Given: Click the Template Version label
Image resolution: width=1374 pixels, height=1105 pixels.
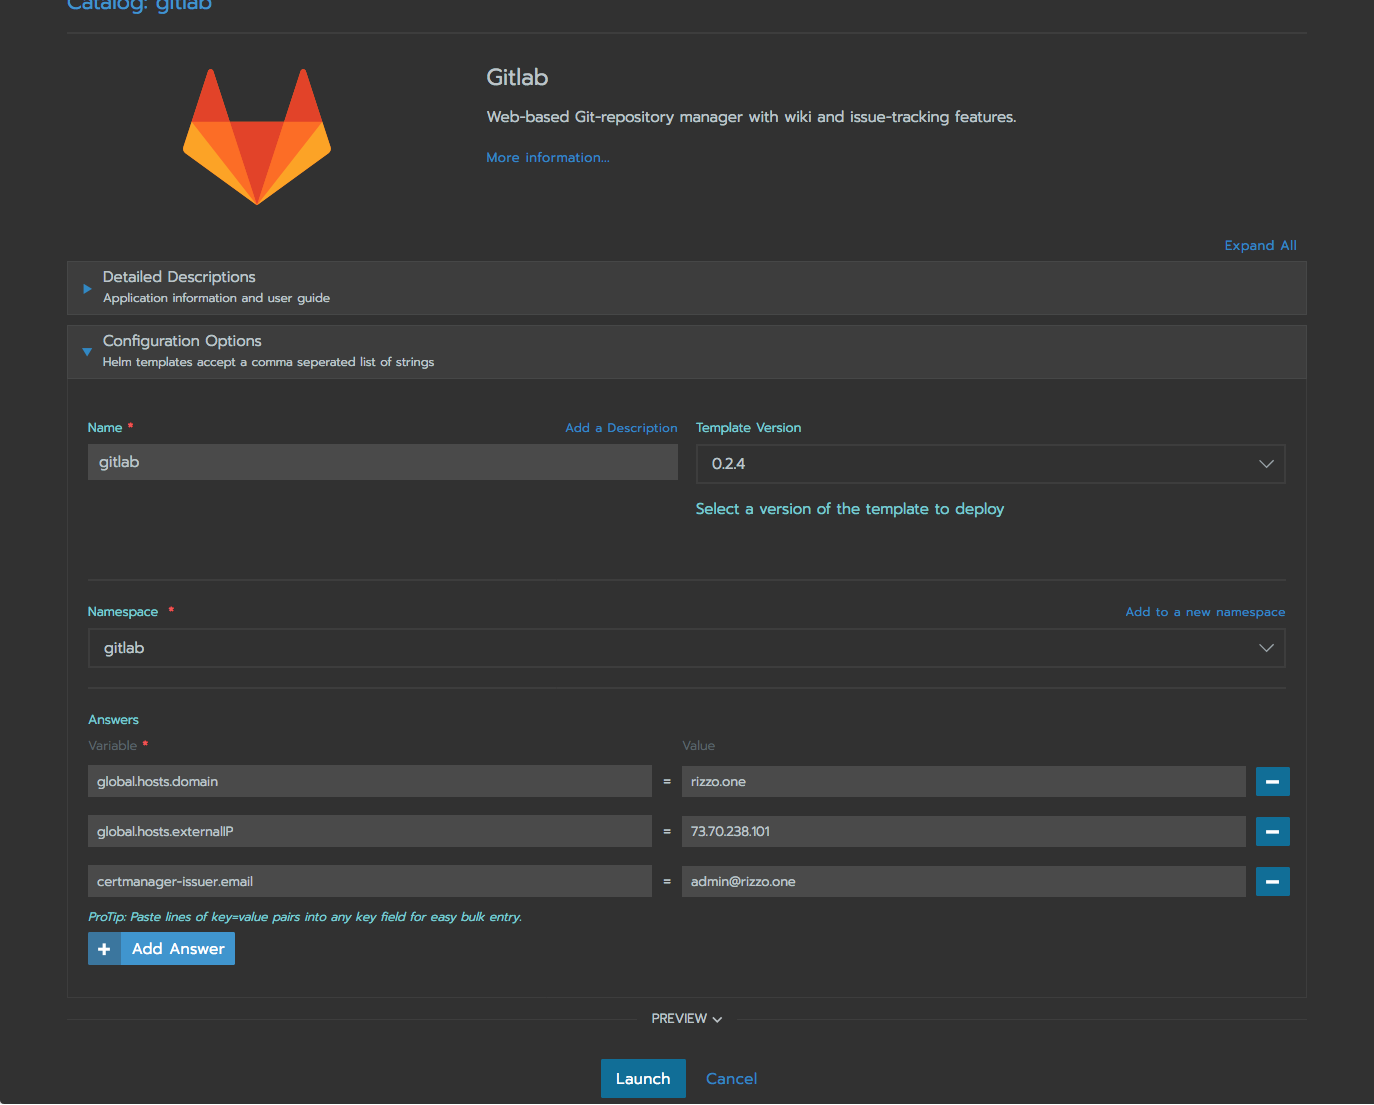Looking at the screenshot, I should (x=748, y=427).
